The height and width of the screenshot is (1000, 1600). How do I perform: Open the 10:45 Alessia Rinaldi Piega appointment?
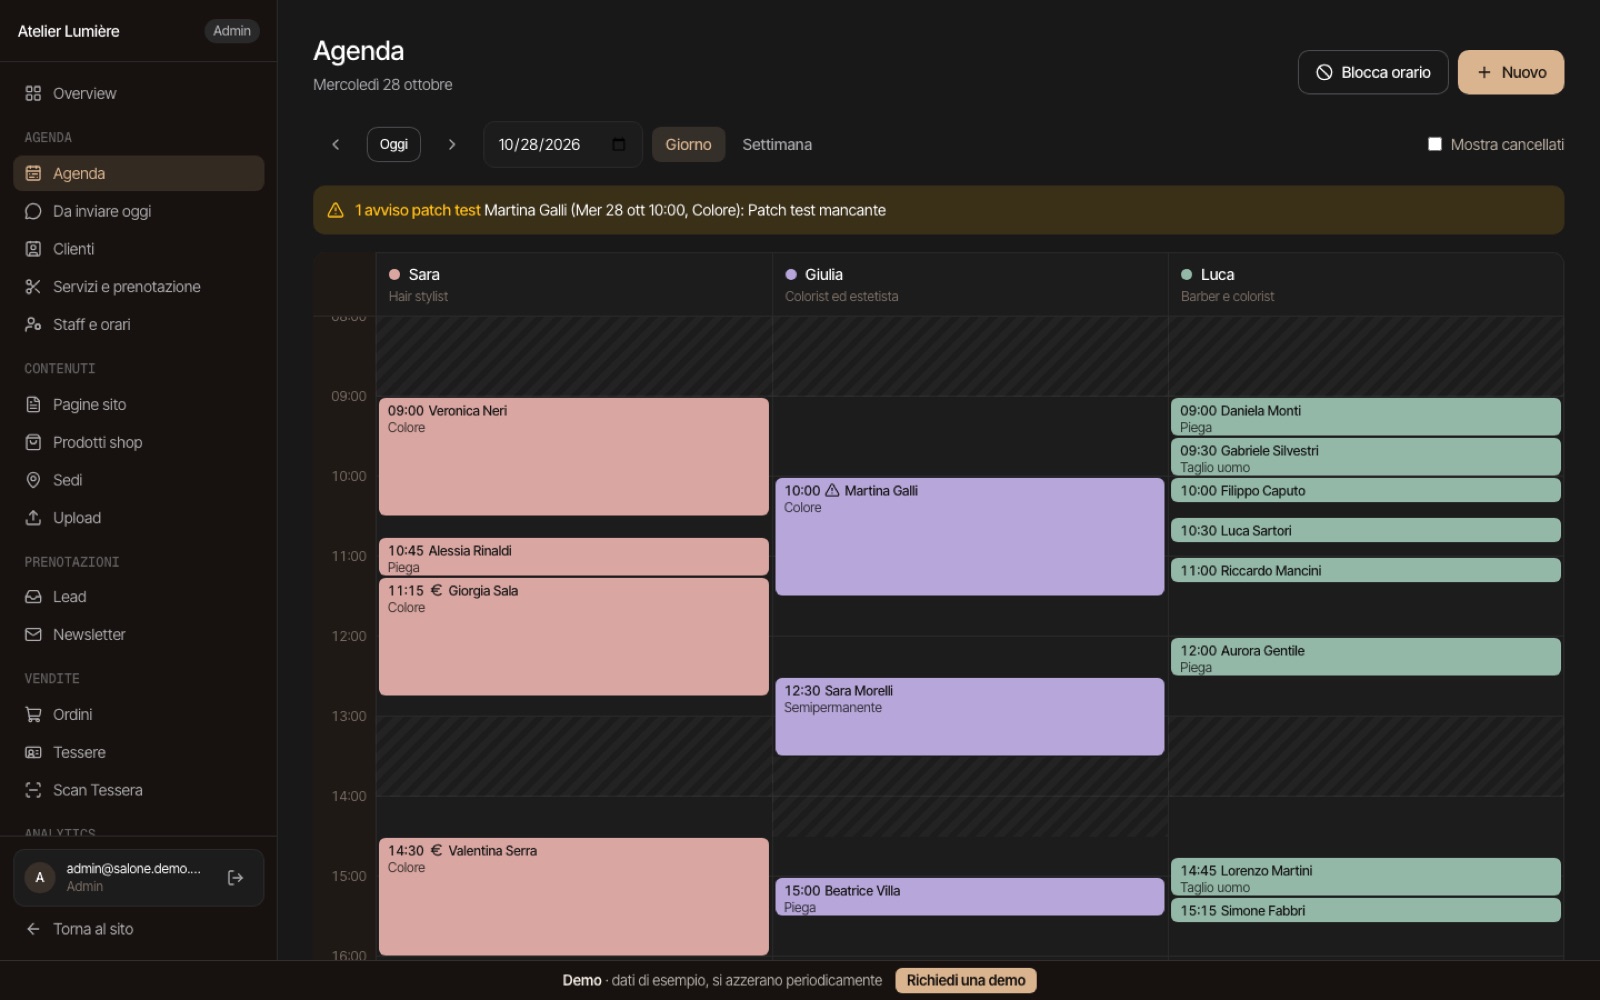[x=574, y=557]
